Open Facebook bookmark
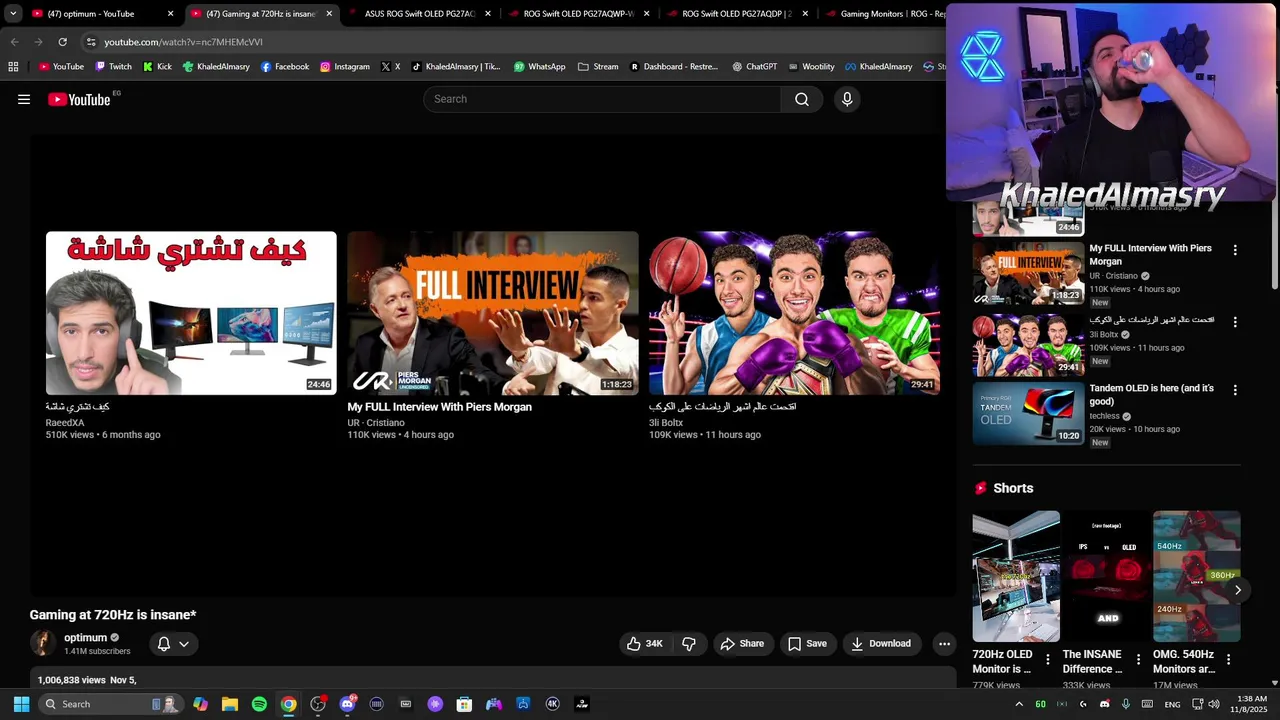The image size is (1280, 720). pos(284,67)
